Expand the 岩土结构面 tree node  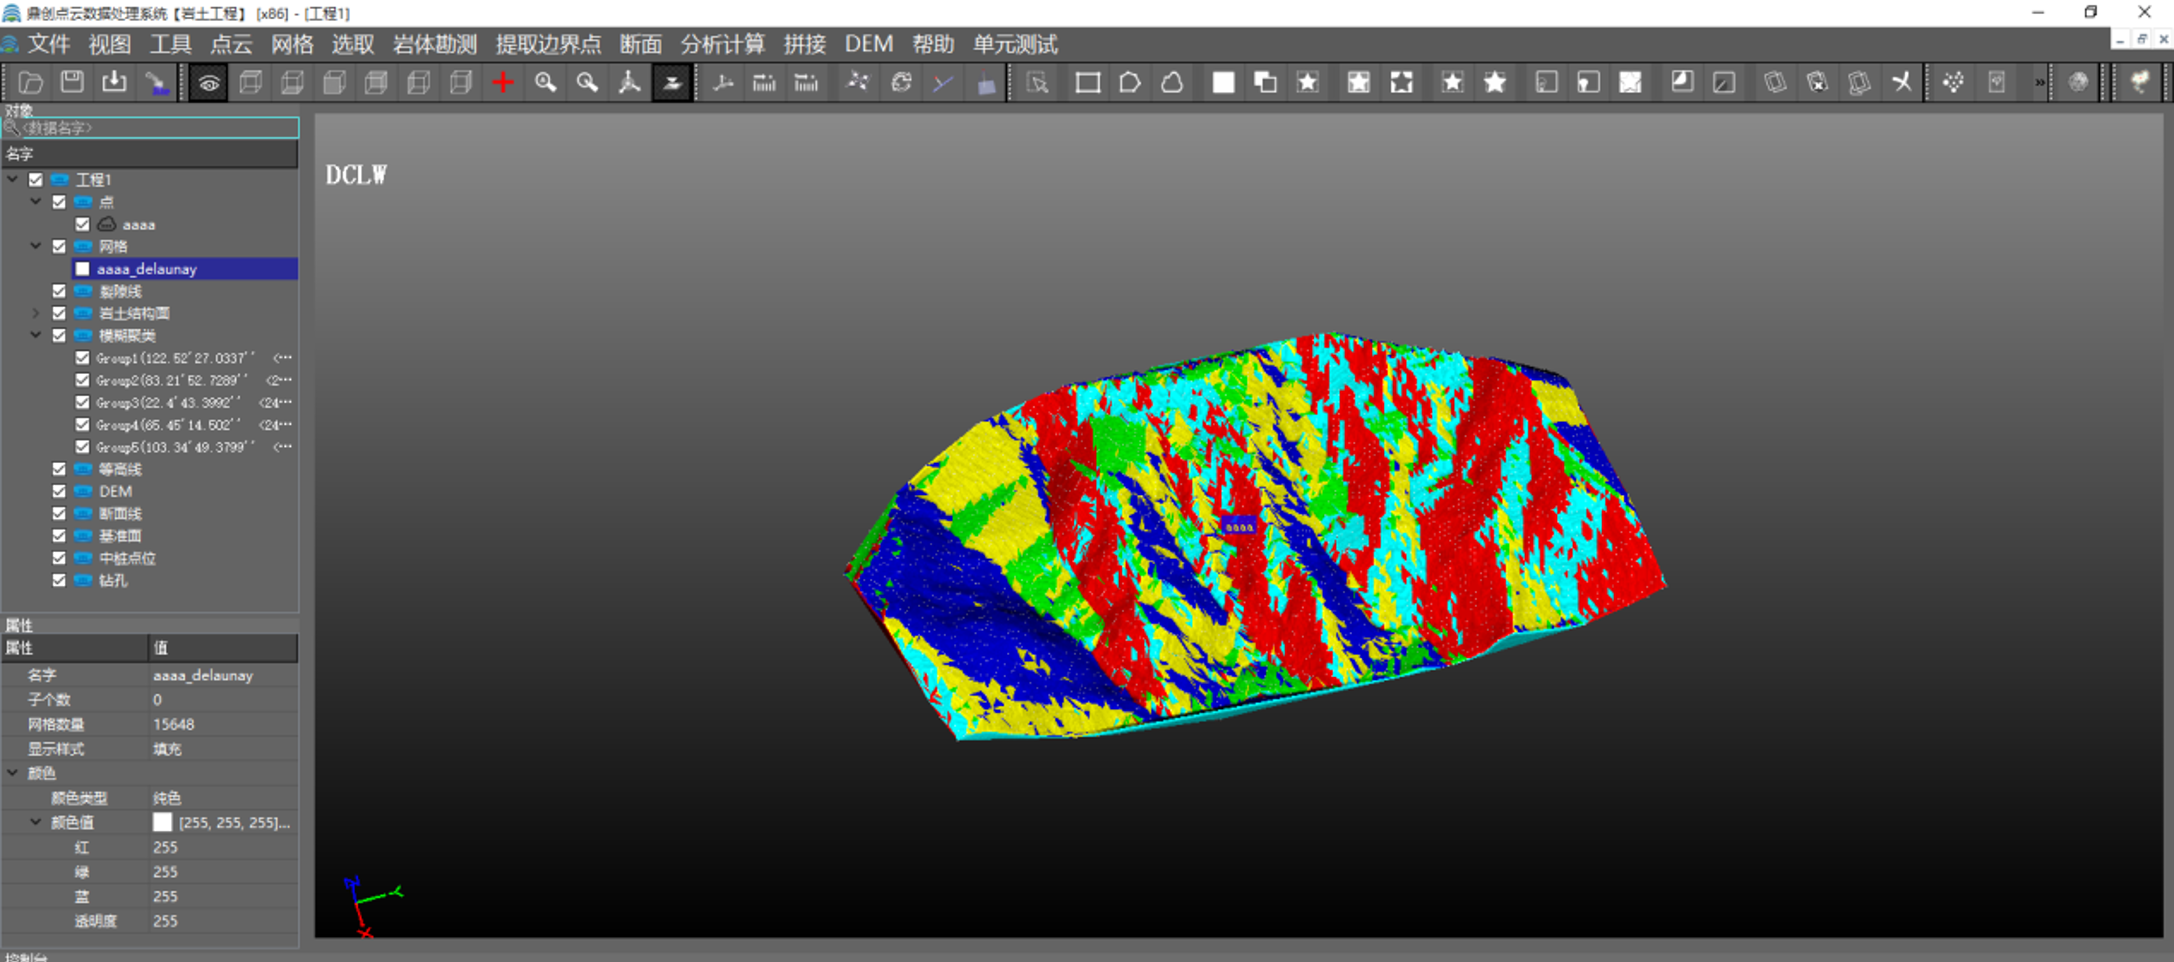[x=36, y=313]
